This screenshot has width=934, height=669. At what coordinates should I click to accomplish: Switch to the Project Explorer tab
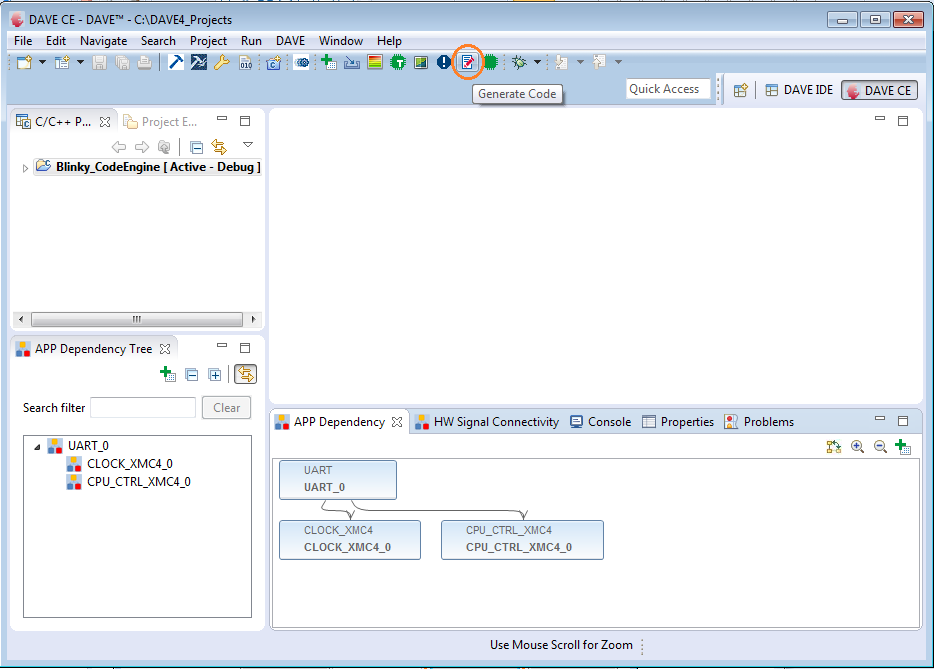click(x=161, y=122)
